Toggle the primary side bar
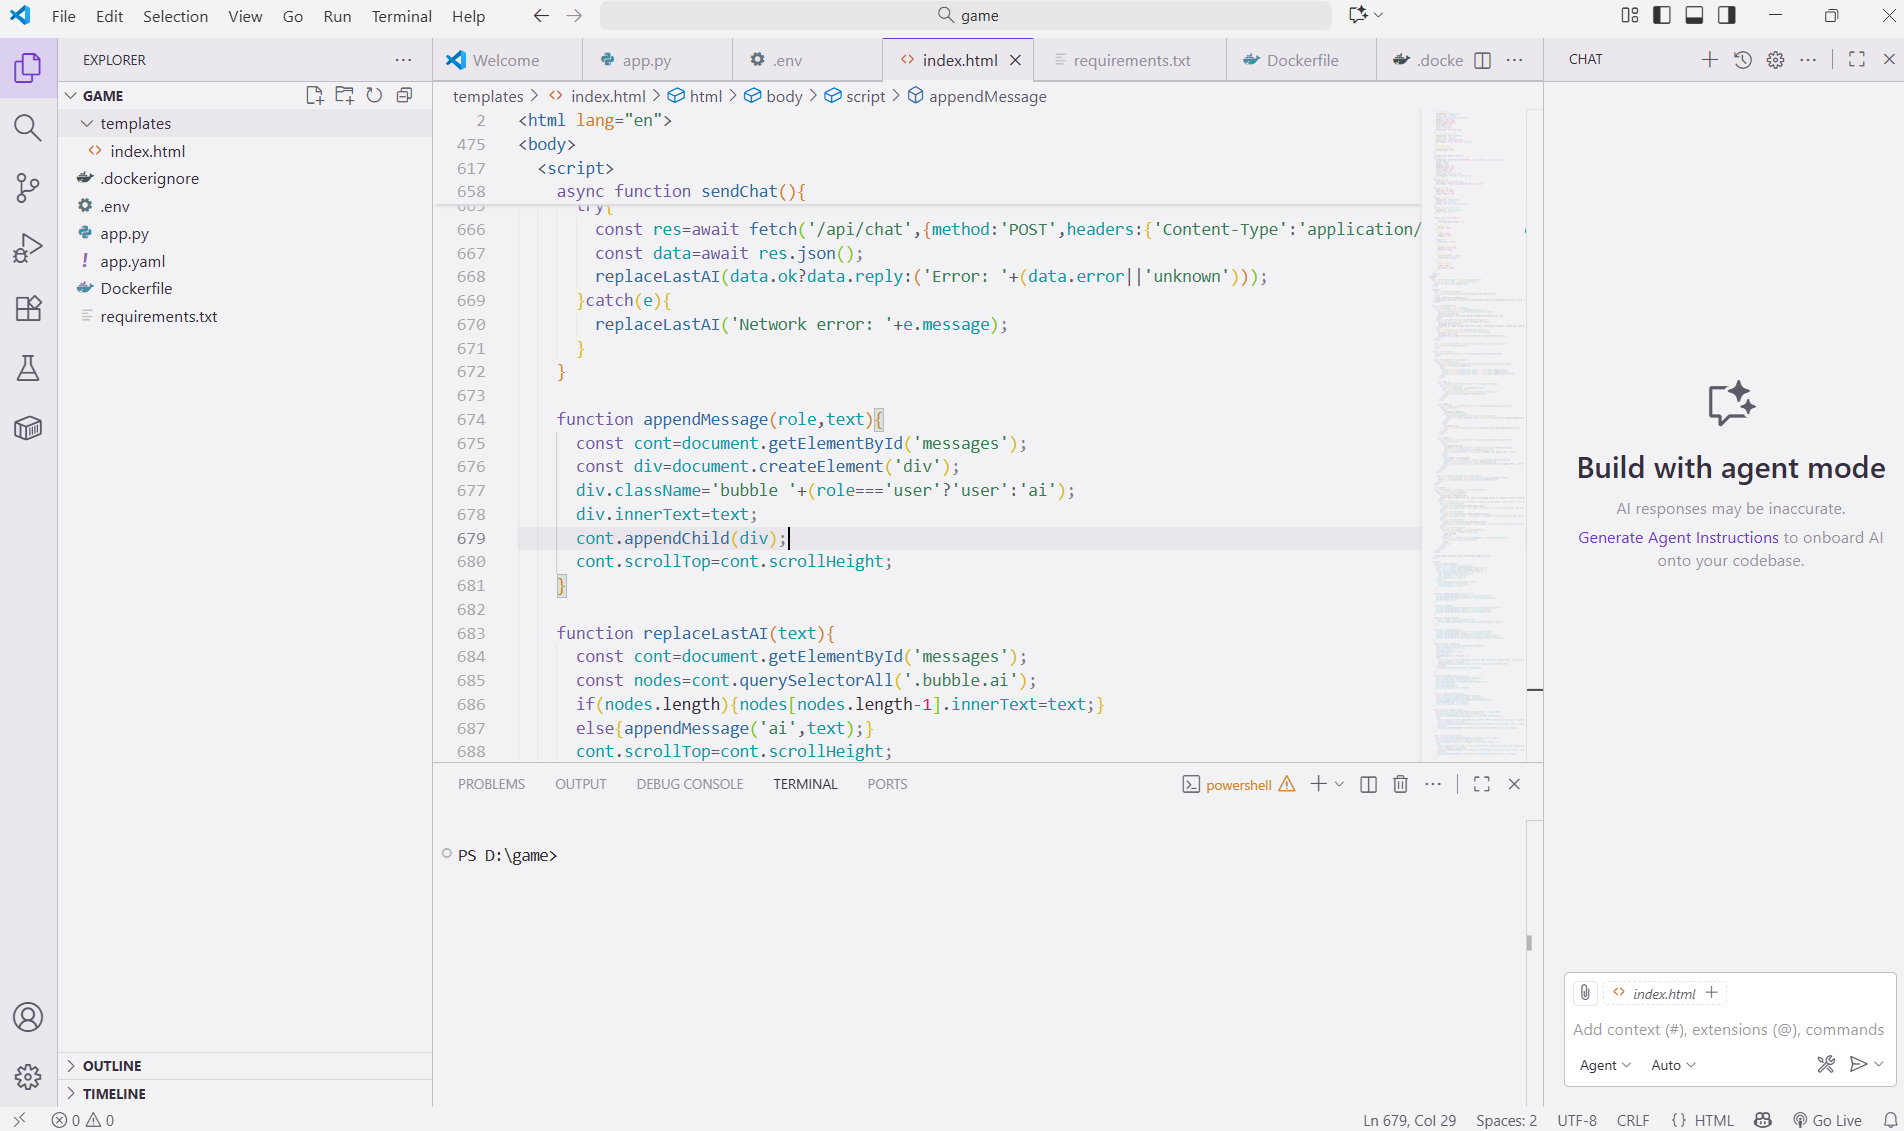 point(1662,15)
